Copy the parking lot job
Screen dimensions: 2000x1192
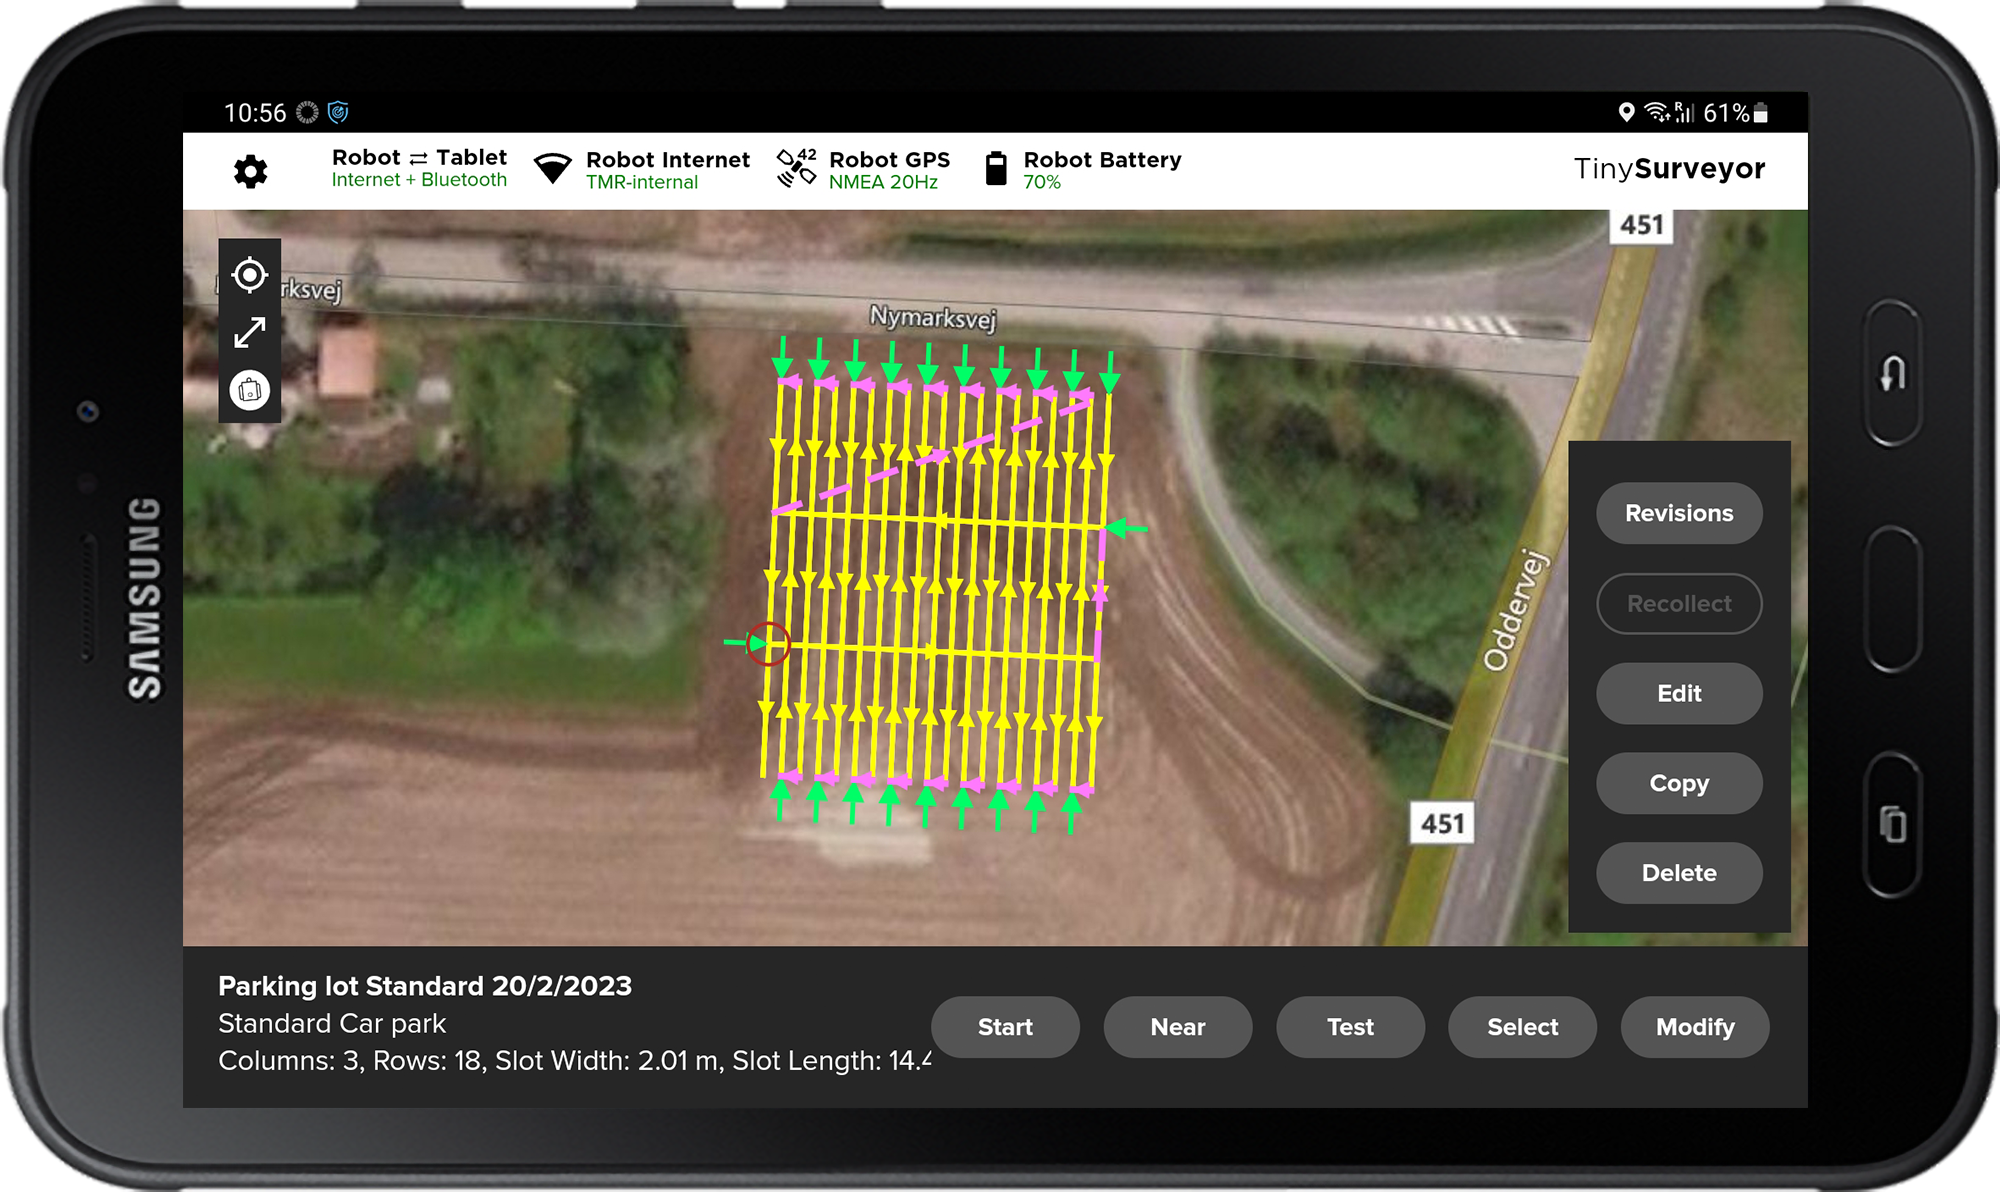click(x=1678, y=783)
